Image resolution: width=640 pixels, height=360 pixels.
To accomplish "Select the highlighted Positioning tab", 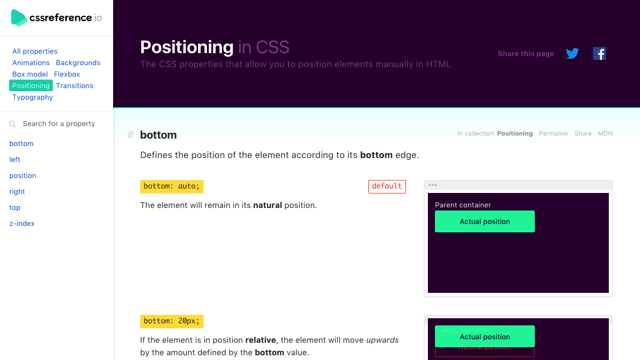I will coord(31,85).
